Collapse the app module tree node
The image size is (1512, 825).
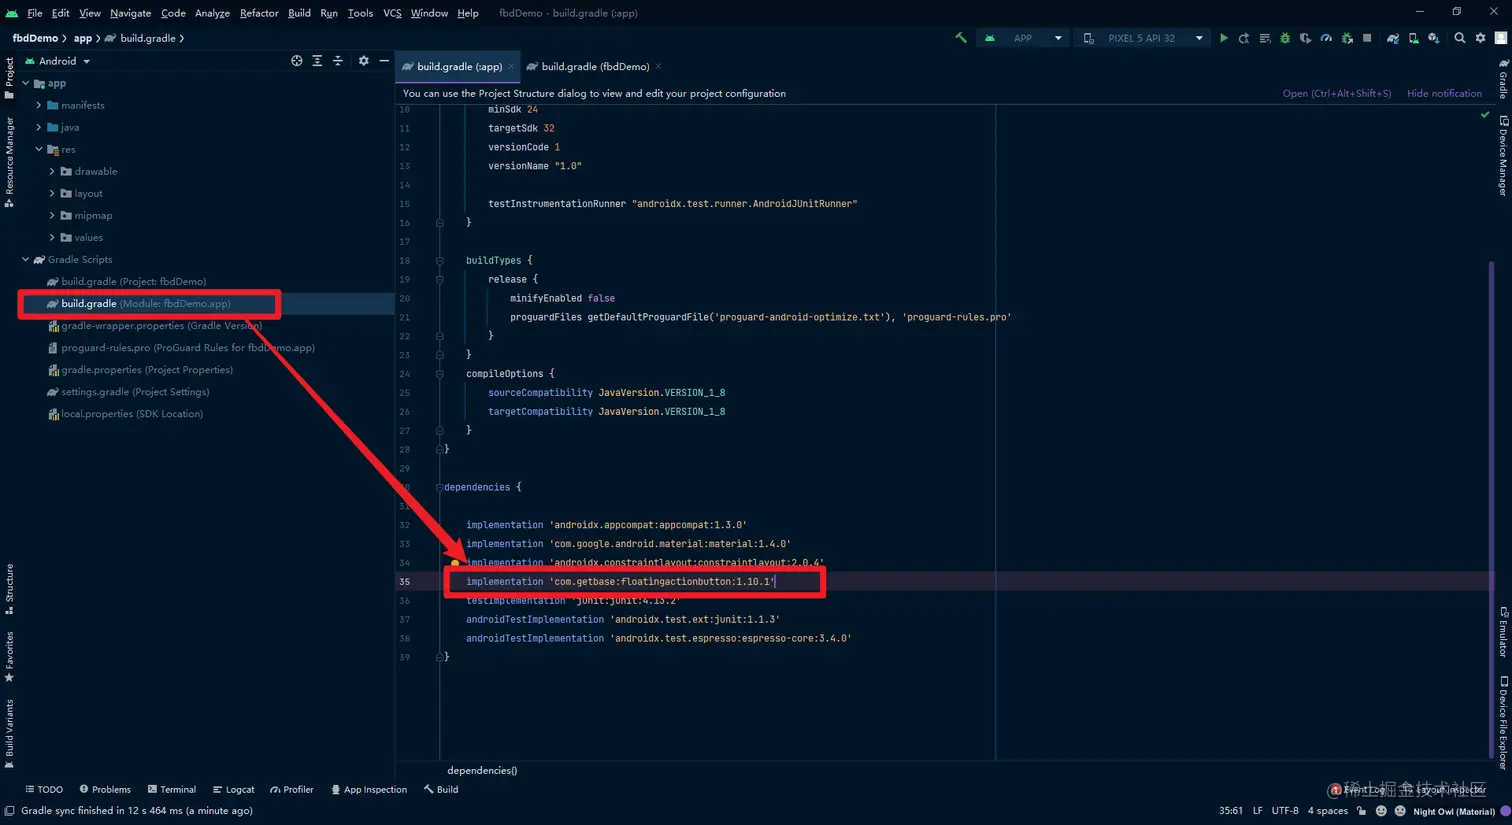point(26,83)
